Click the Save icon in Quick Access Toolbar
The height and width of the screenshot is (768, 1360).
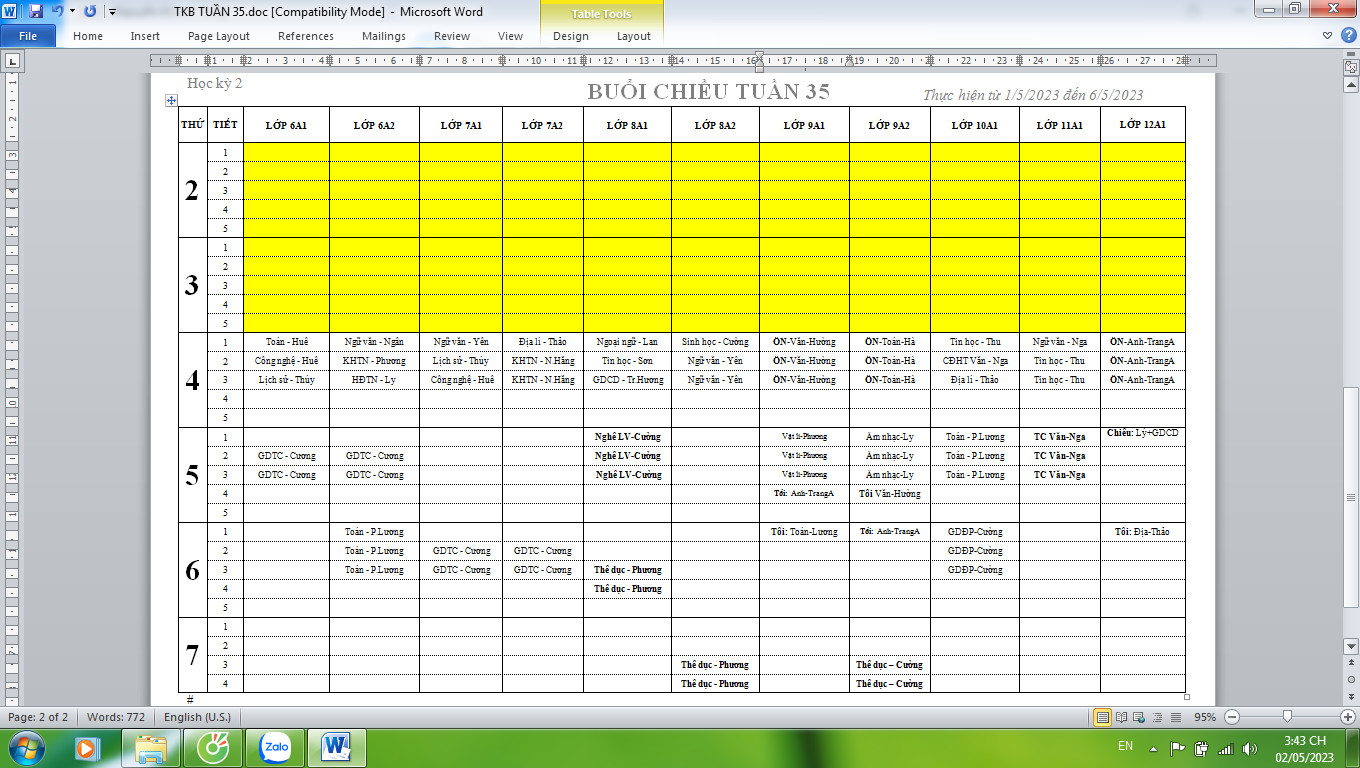point(36,12)
